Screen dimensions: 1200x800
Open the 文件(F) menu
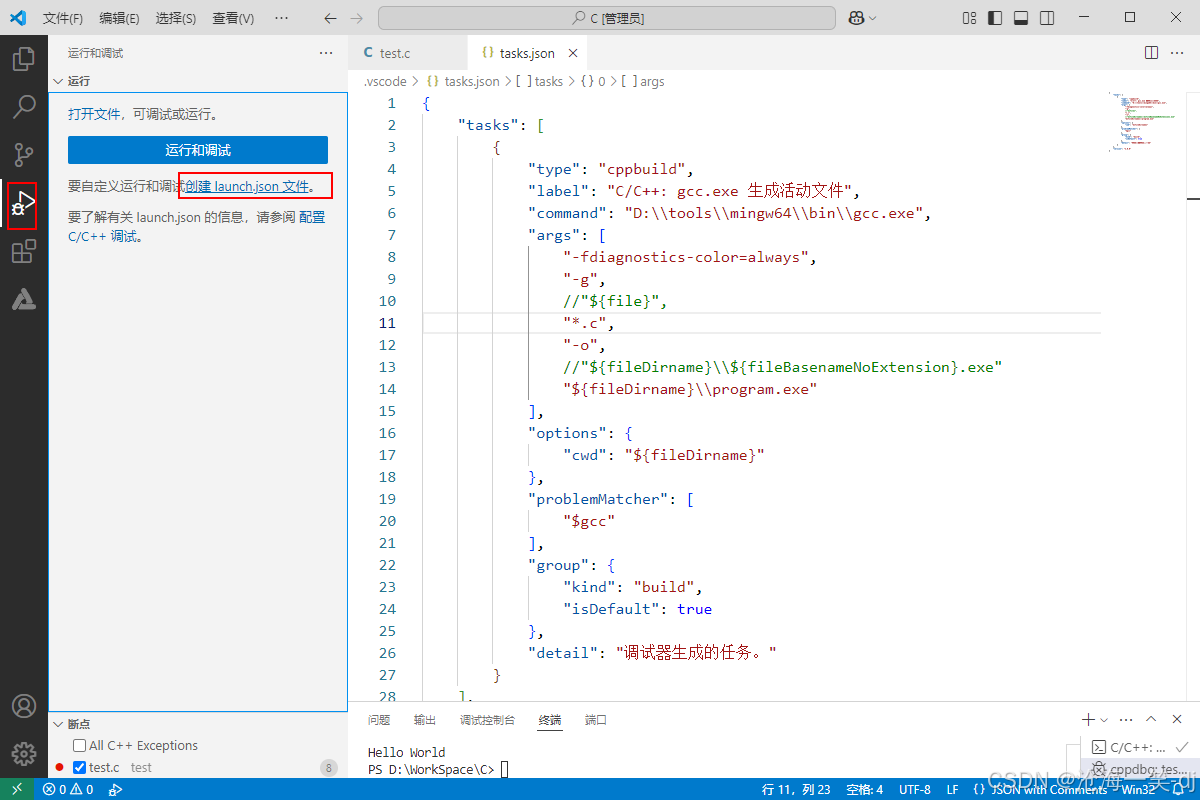(x=62, y=18)
